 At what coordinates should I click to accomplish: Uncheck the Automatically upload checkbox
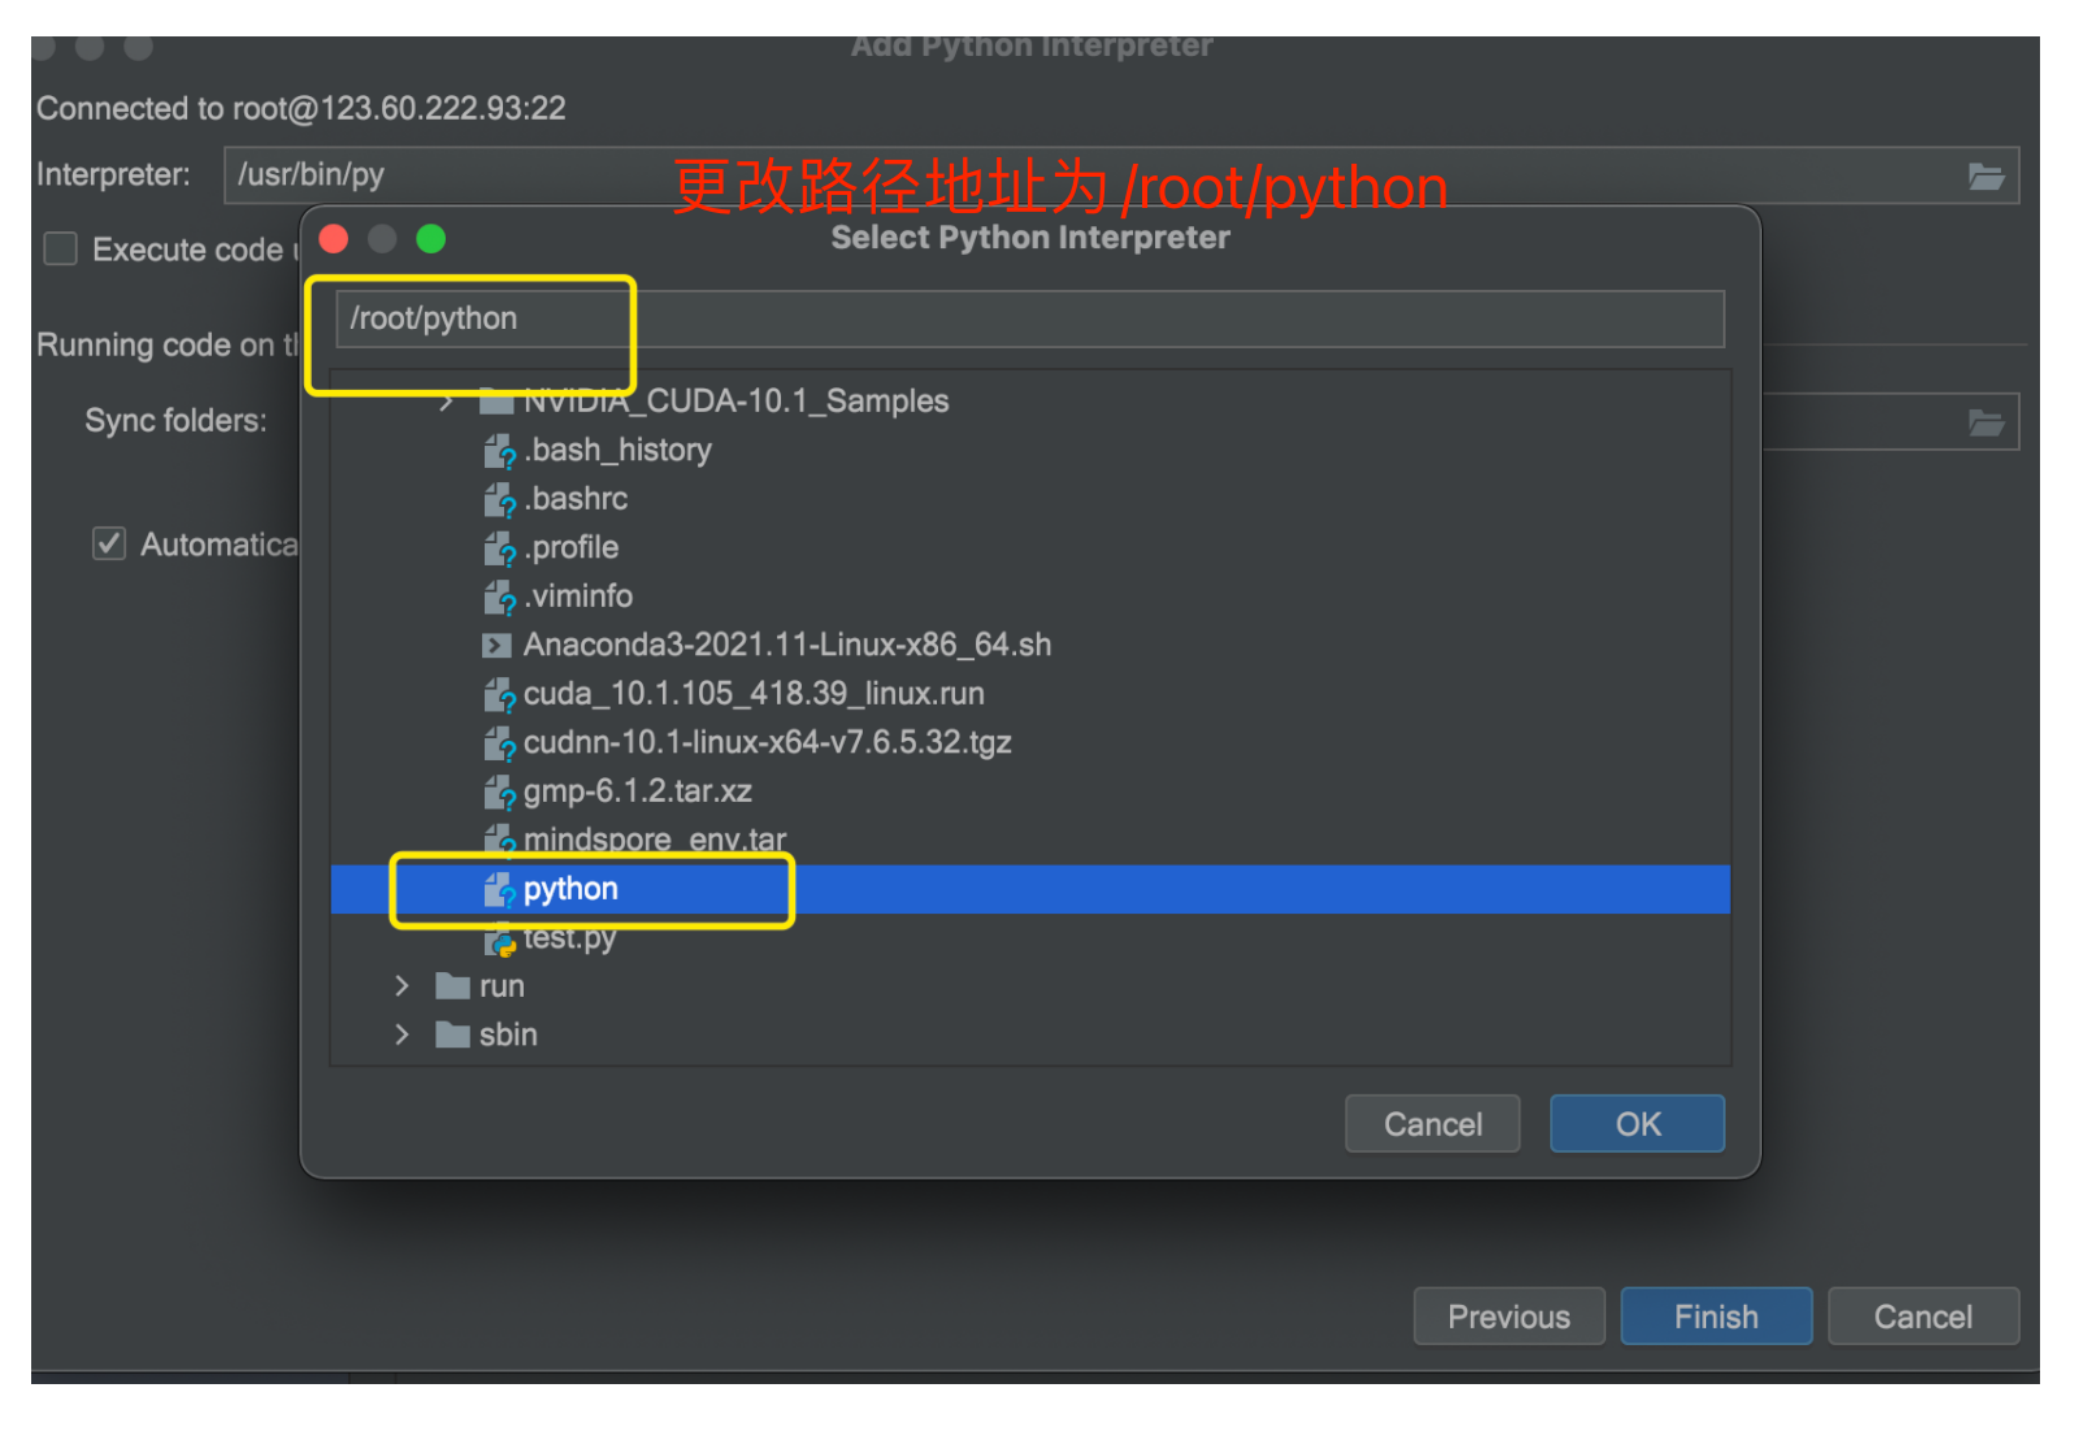click(109, 544)
